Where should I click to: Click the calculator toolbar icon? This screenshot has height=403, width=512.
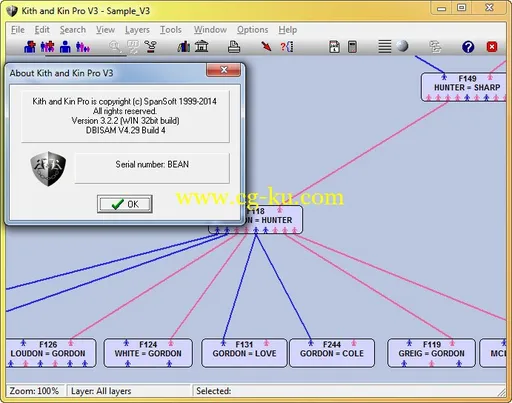click(352, 47)
